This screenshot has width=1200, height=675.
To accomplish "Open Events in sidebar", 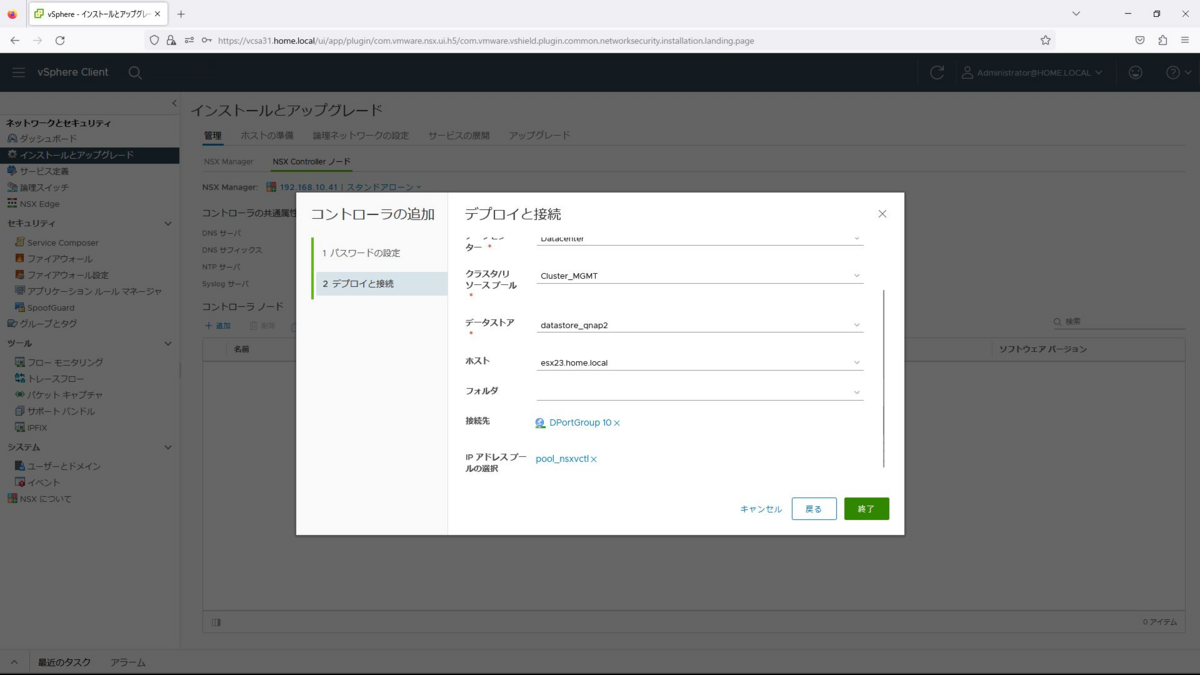I will click(43, 482).
